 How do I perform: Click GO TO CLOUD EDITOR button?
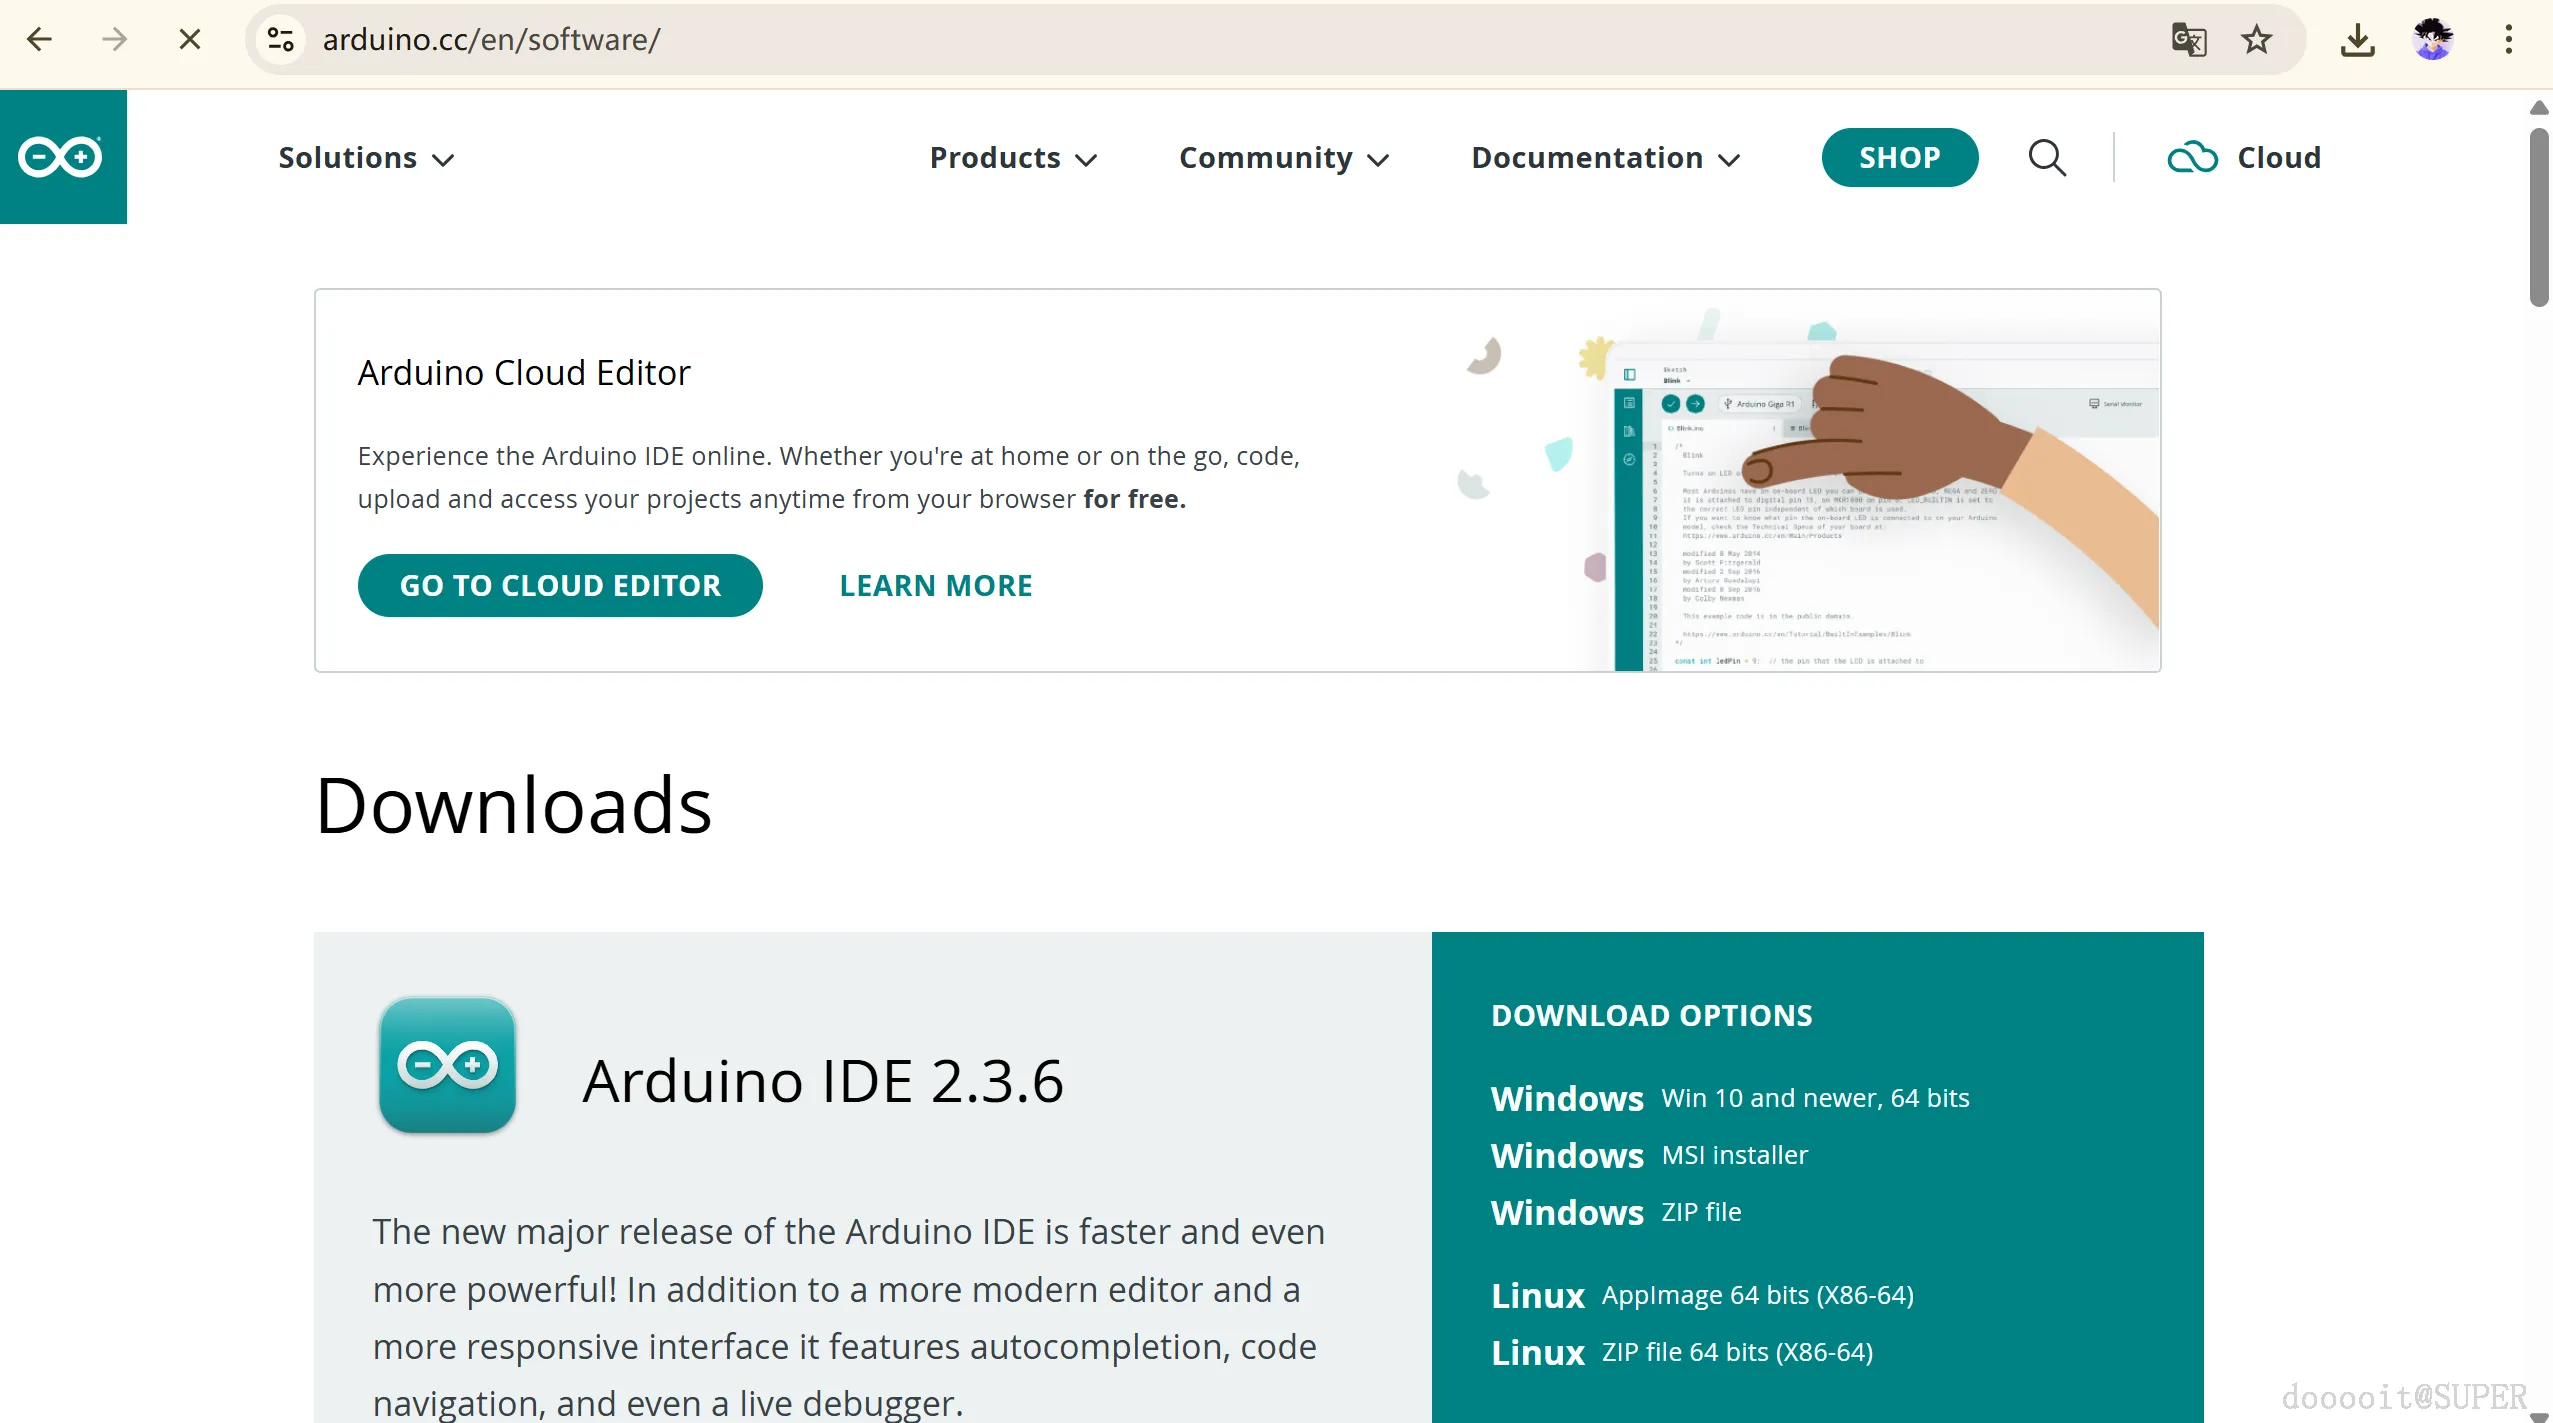click(x=560, y=585)
